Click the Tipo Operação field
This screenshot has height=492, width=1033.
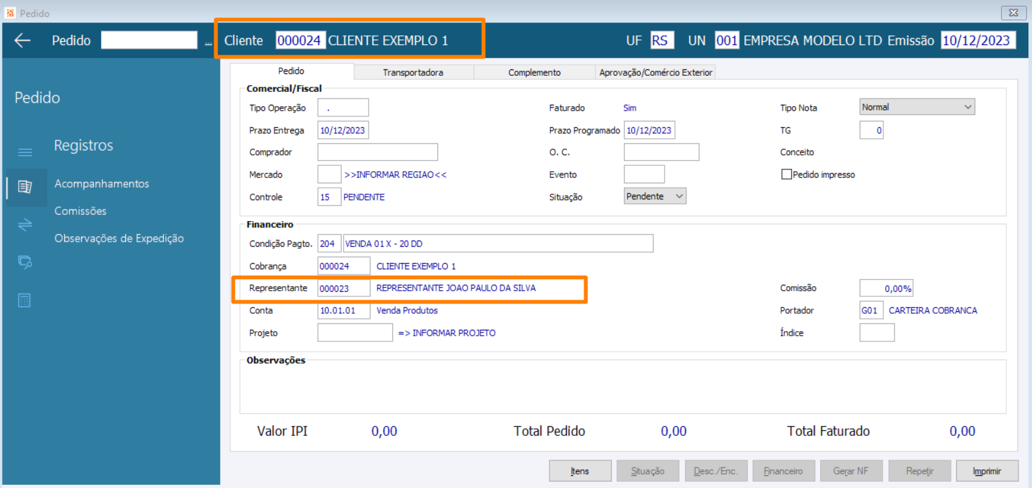tap(343, 107)
